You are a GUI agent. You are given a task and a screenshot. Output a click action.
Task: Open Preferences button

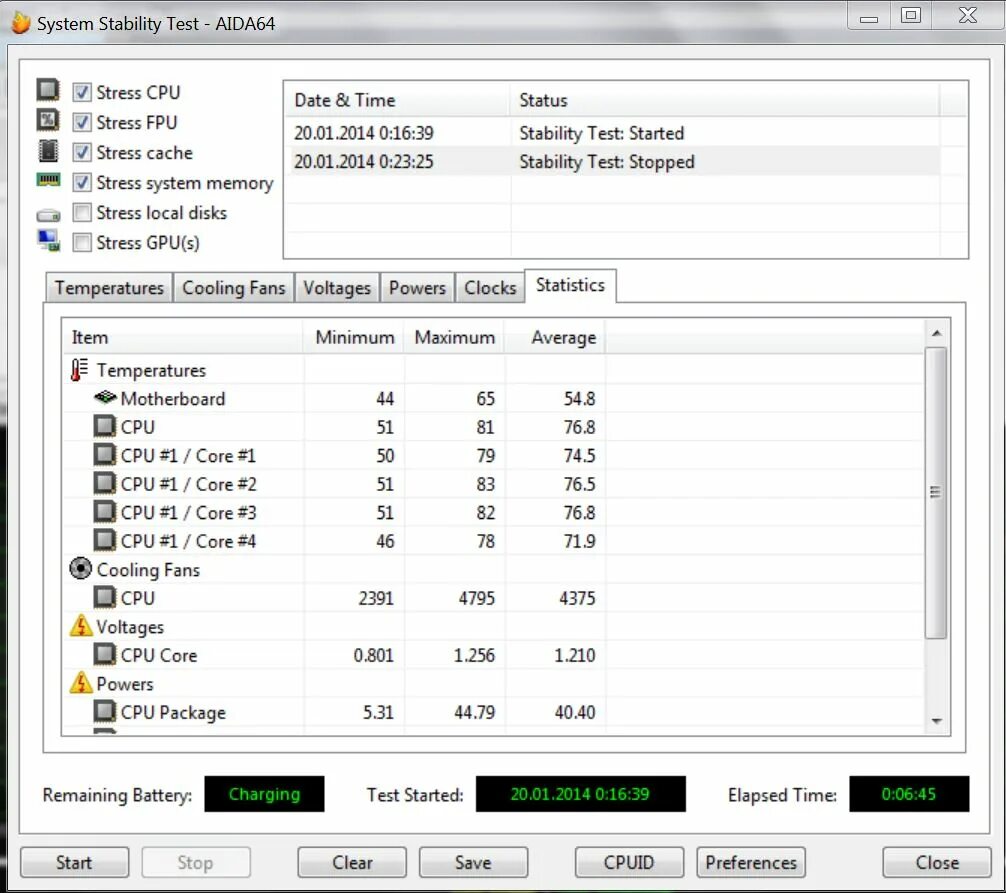(751, 862)
